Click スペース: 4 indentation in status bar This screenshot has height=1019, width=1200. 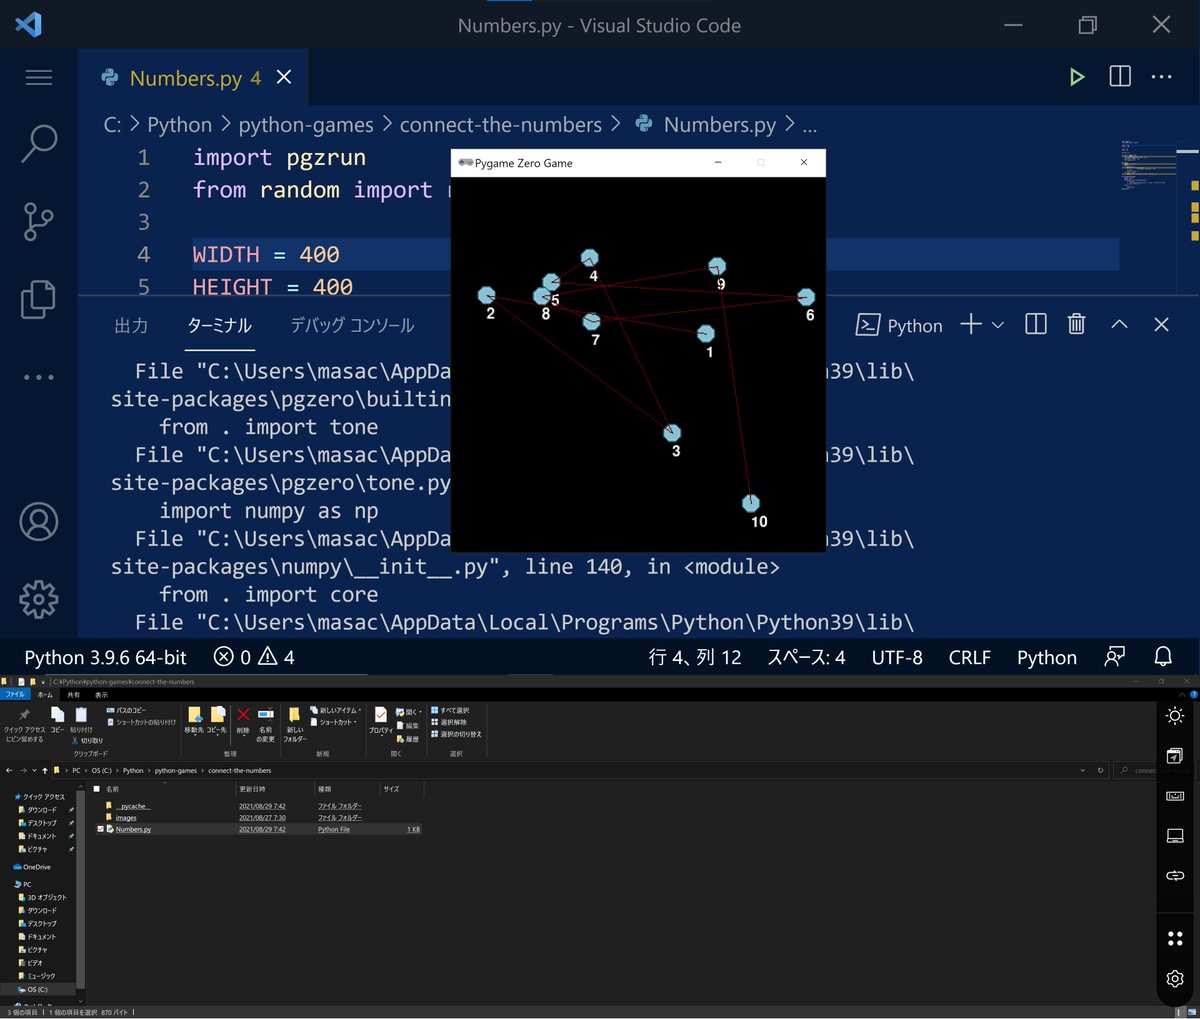(x=806, y=657)
